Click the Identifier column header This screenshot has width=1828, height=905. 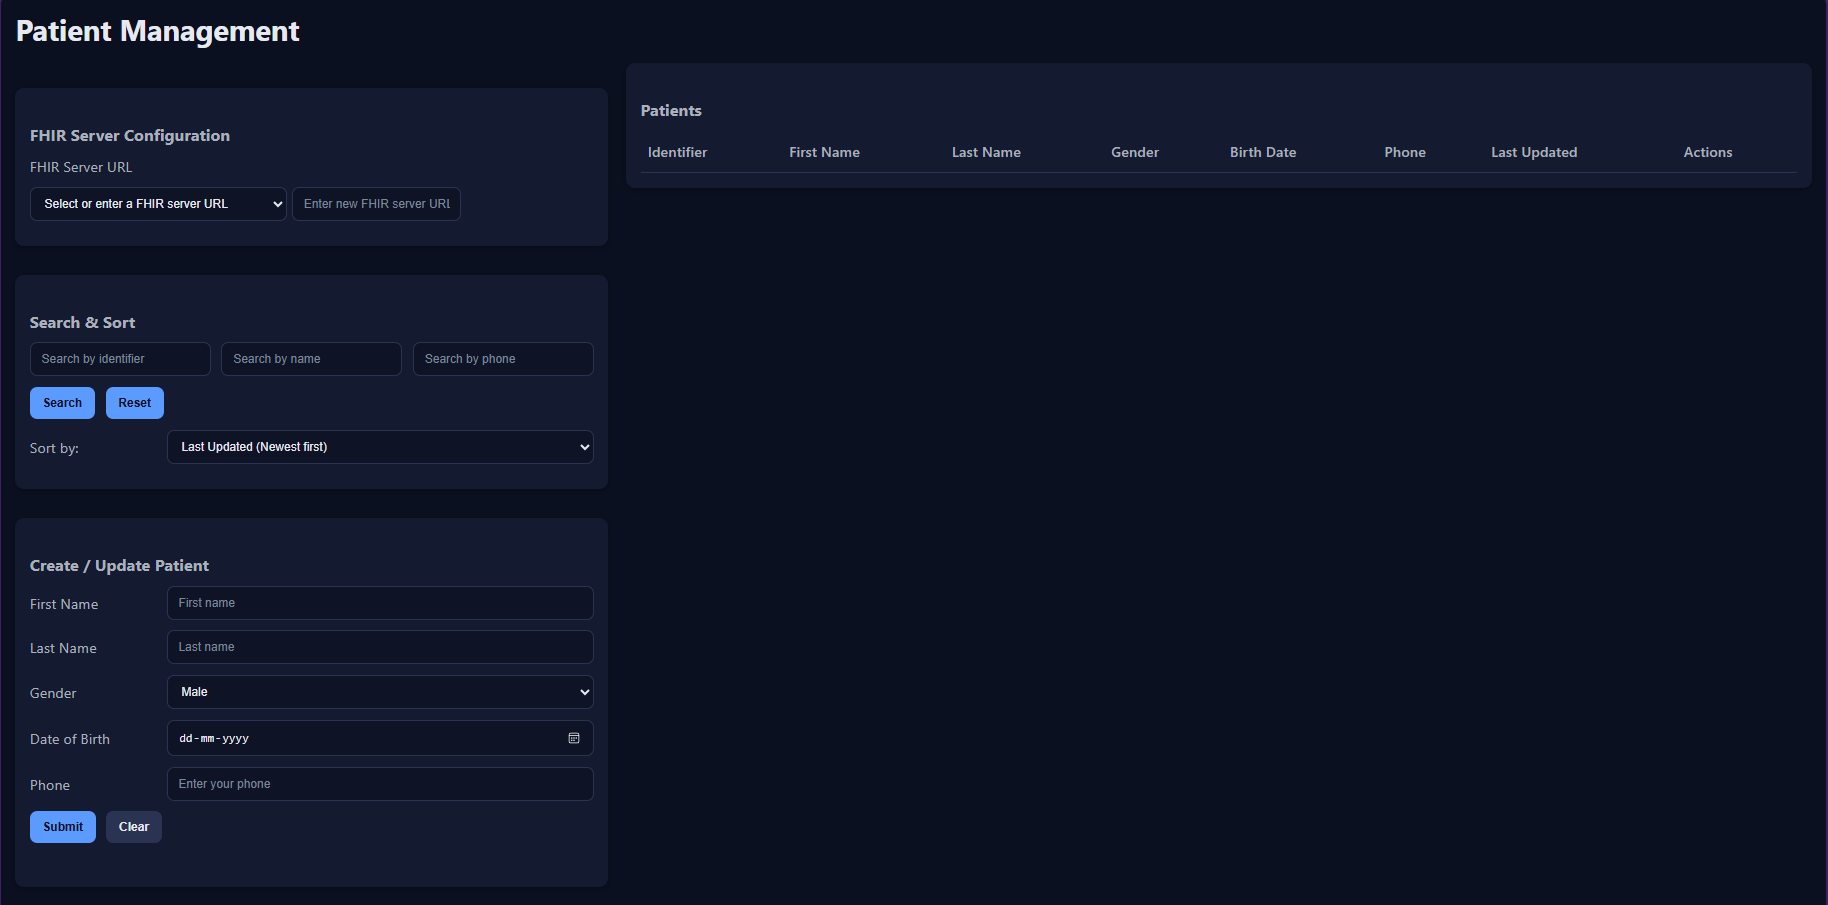[677, 152]
